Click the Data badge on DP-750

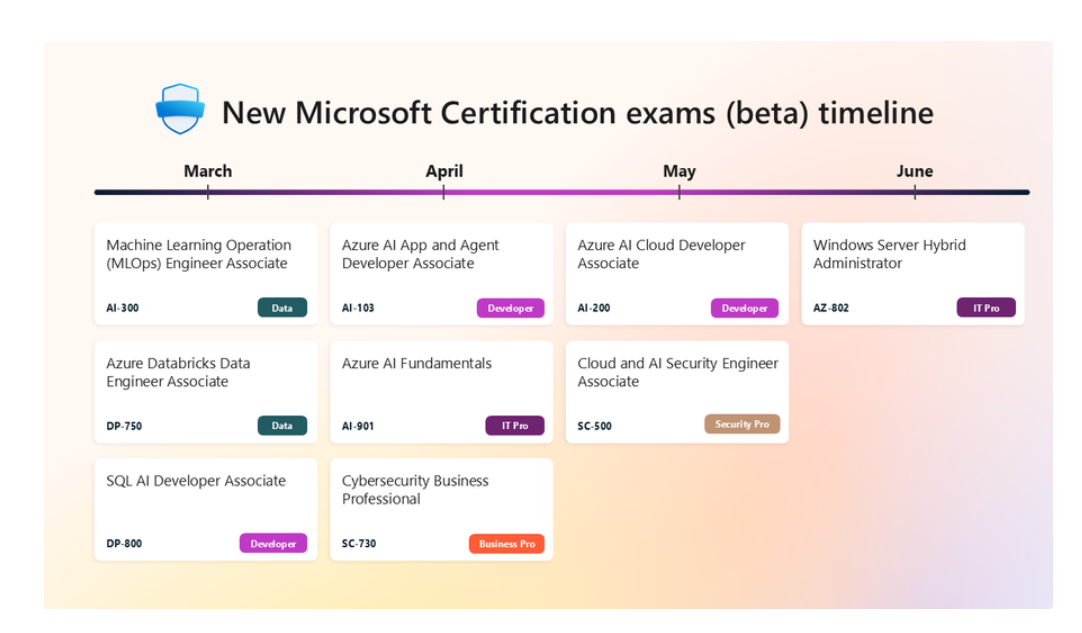pyautogui.click(x=282, y=426)
